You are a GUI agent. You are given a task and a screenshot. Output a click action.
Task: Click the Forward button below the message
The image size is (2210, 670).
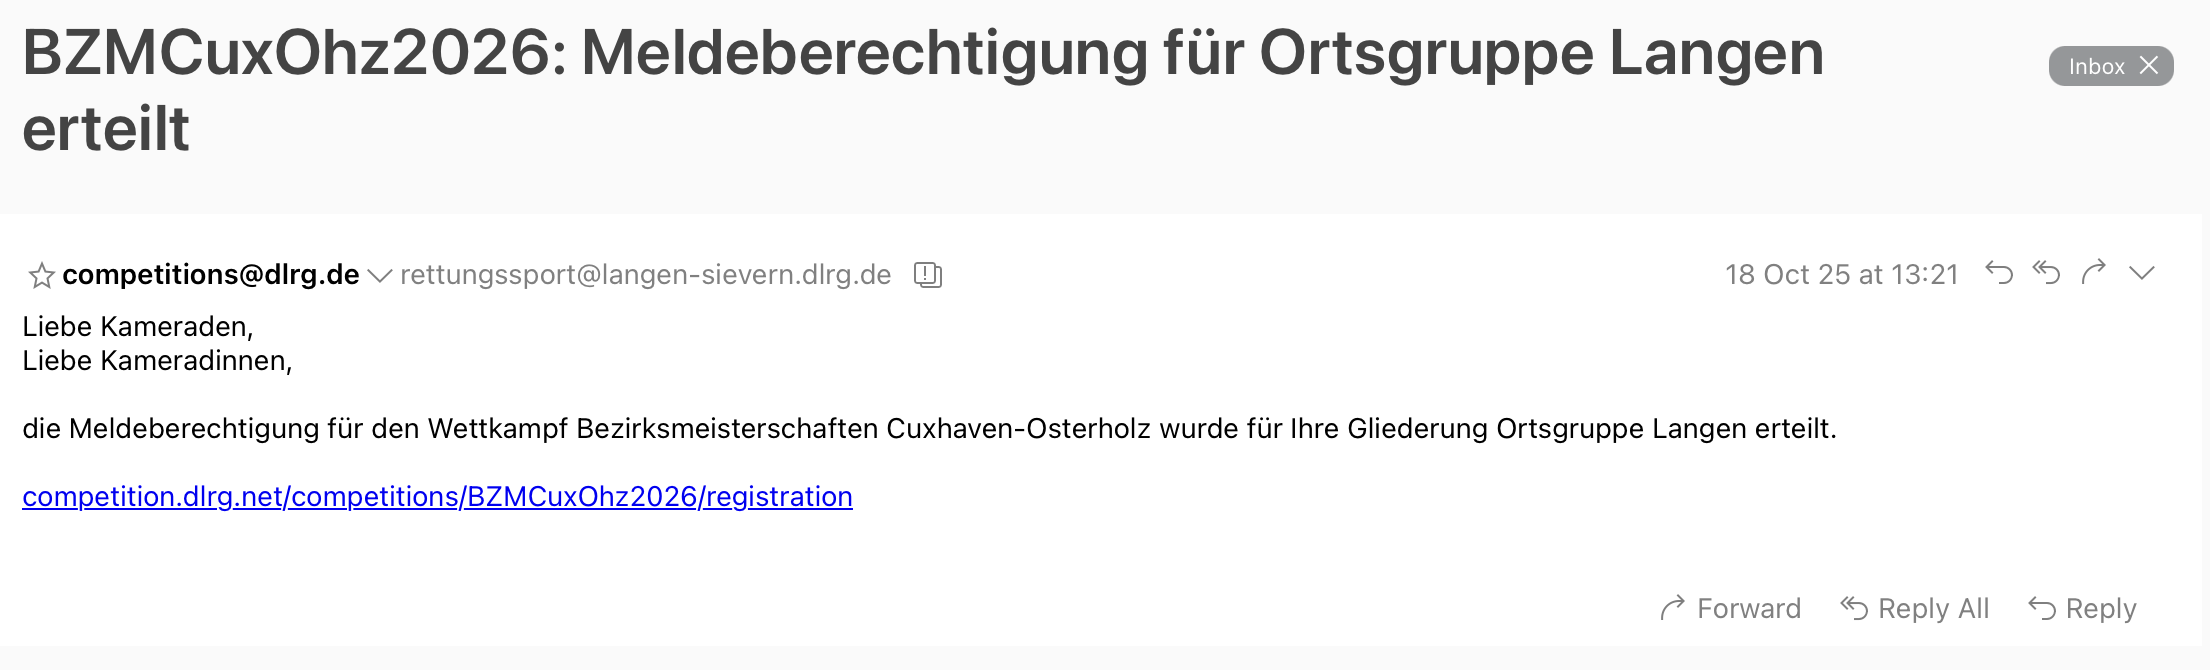[x=1730, y=608]
